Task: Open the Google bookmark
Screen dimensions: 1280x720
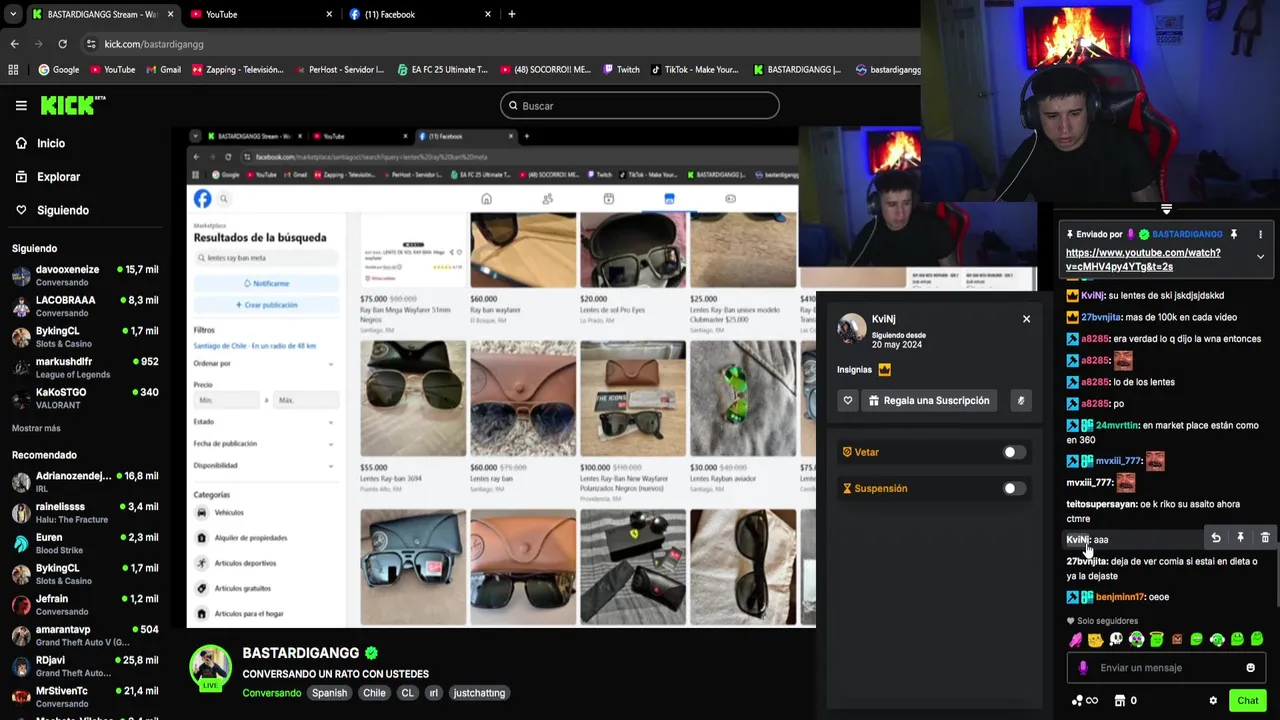Action: coord(58,70)
